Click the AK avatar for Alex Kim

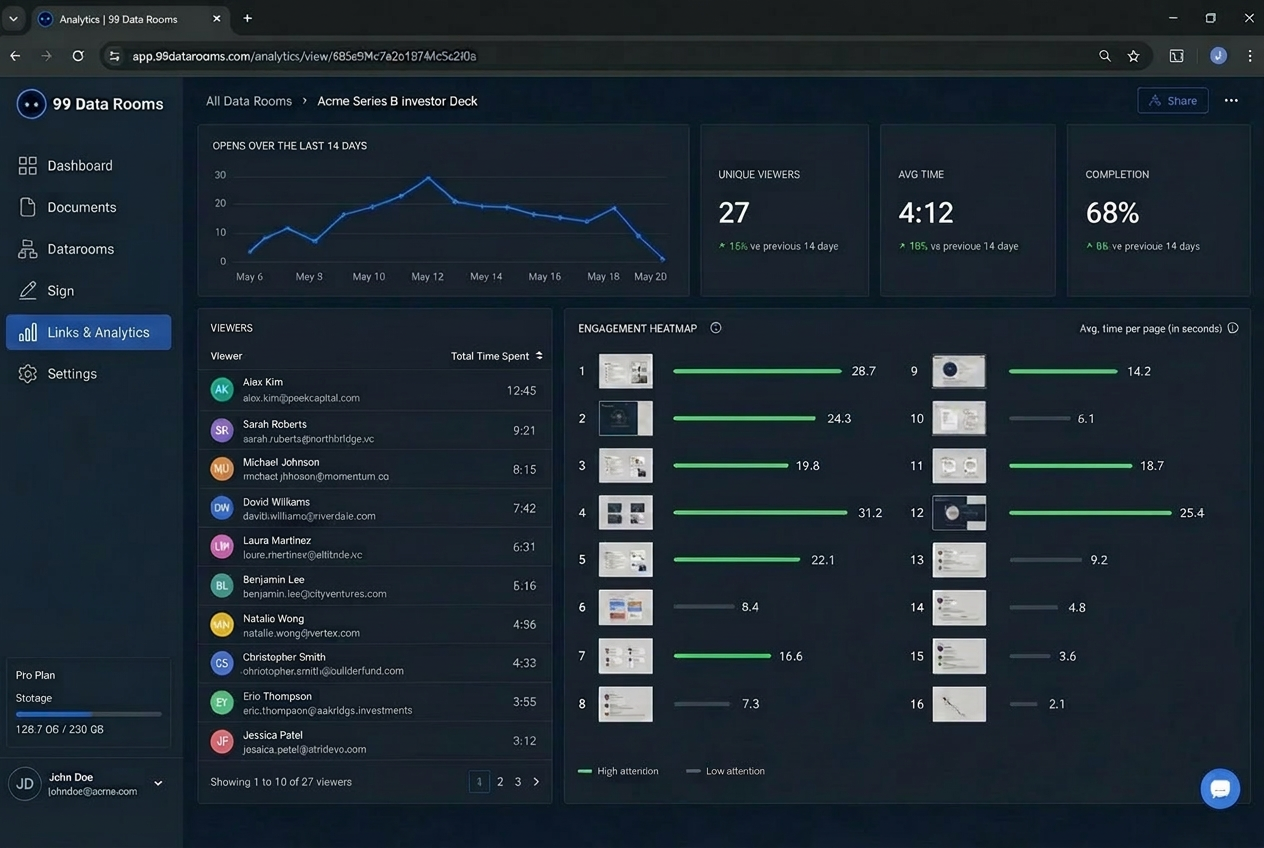[x=222, y=390]
